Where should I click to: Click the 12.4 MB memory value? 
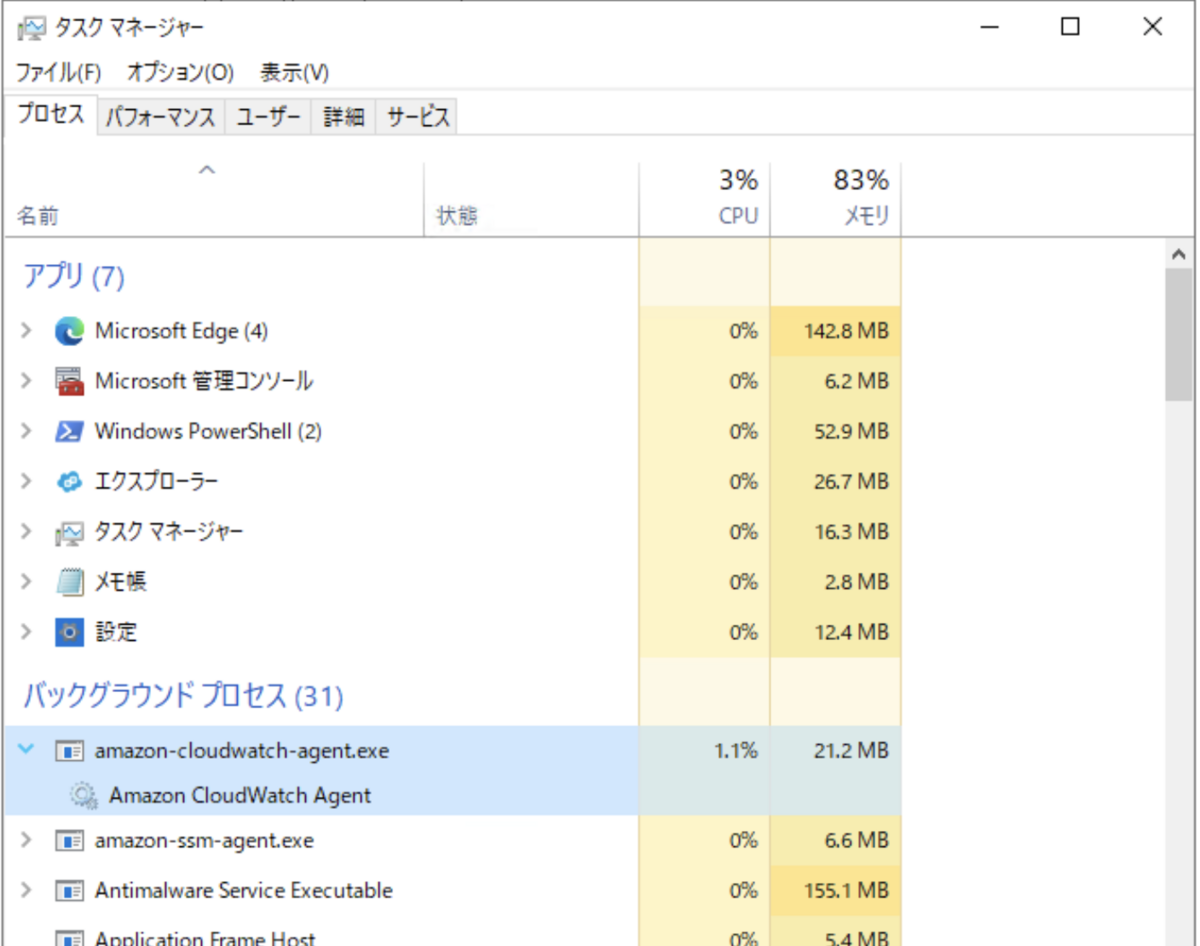[852, 632]
